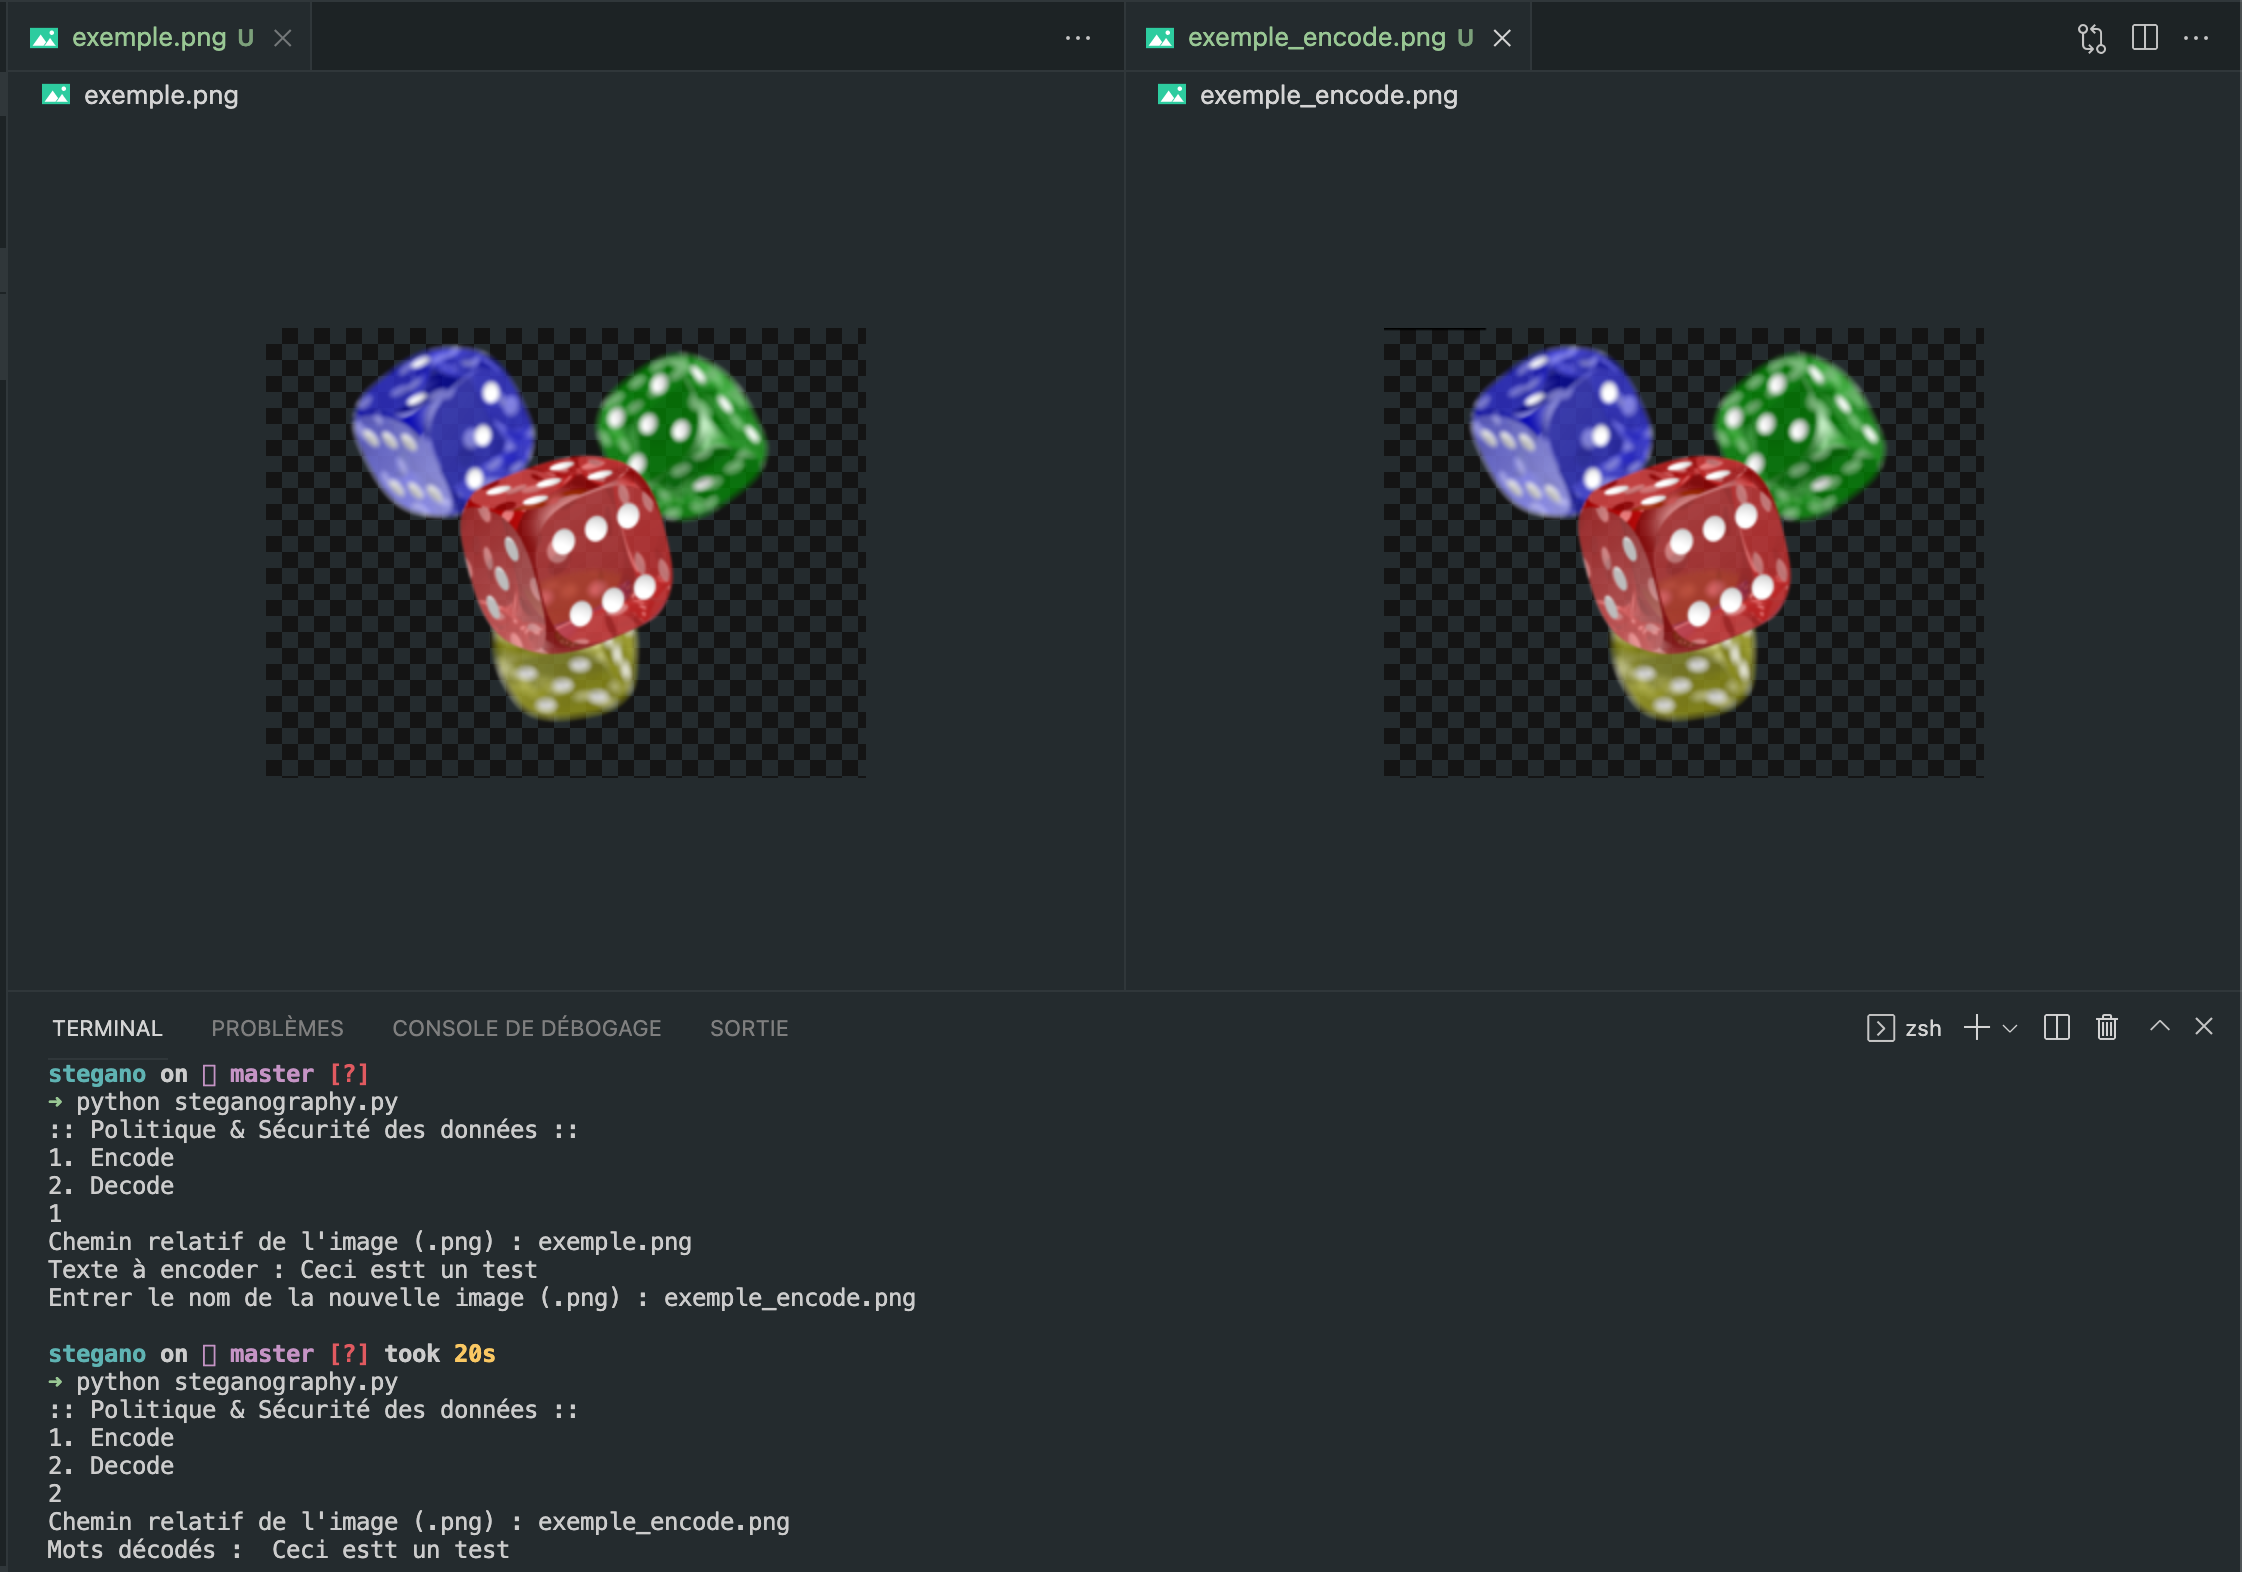Click exemple.png breadcrumb label

(161, 95)
